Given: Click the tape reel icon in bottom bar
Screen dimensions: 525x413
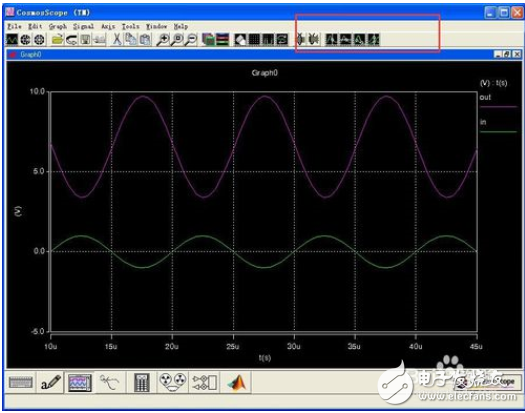Looking at the screenshot, I should click(x=172, y=383).
